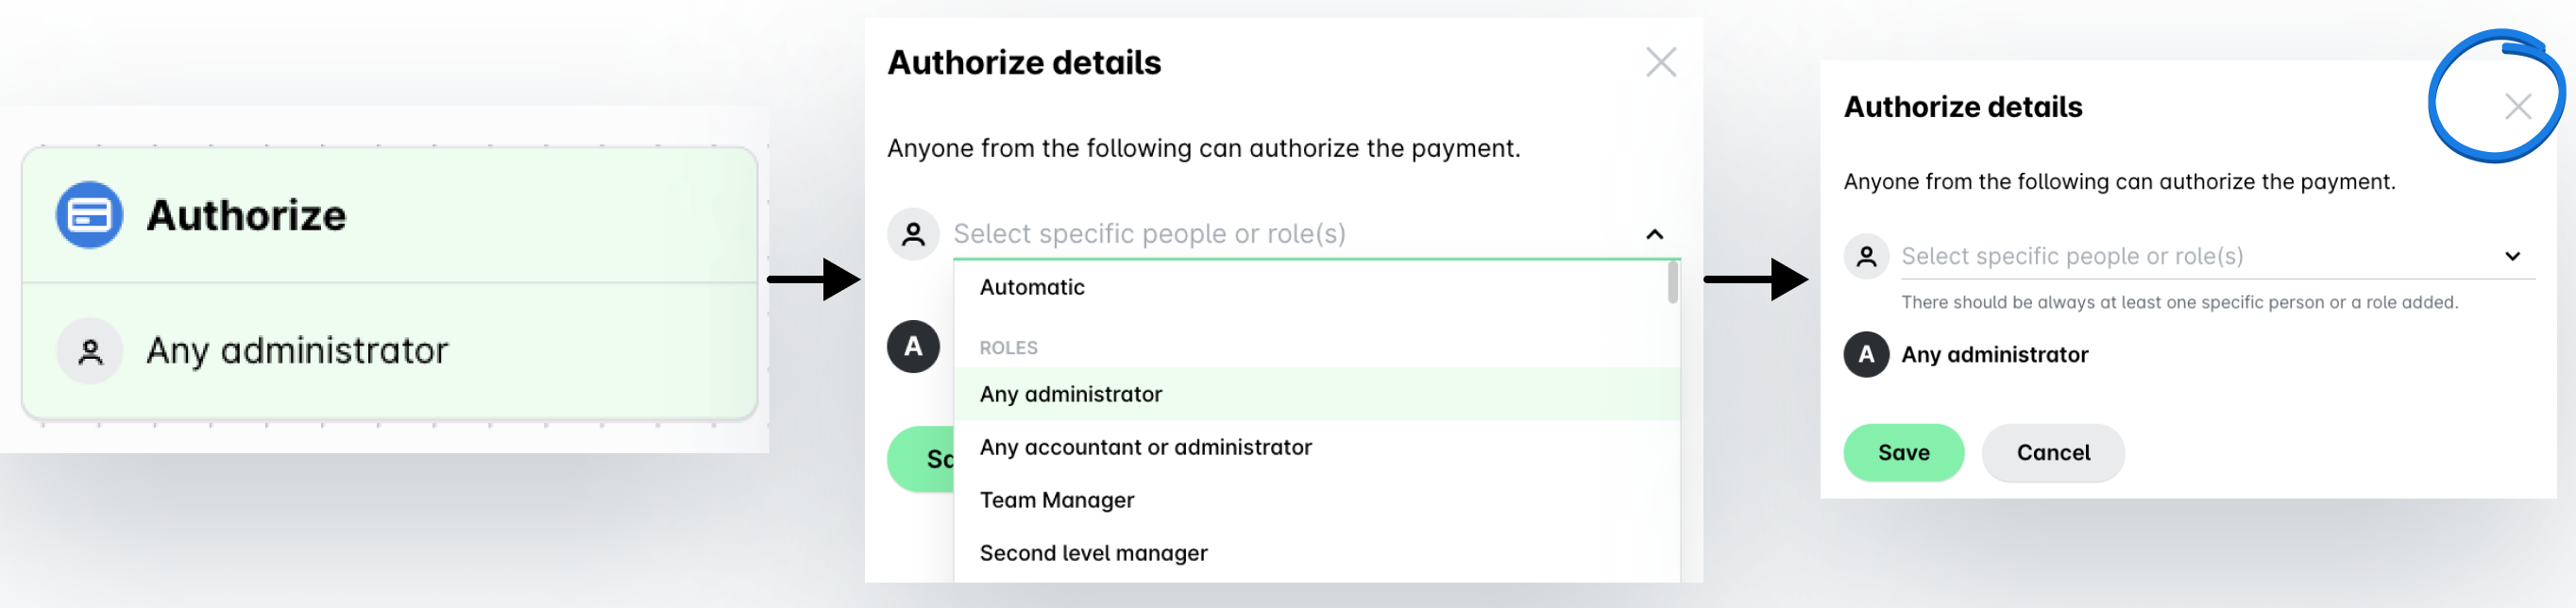The image size is (2576, 608).
Task: Click the search field in the open dropdown
Action: point(1290,234)
